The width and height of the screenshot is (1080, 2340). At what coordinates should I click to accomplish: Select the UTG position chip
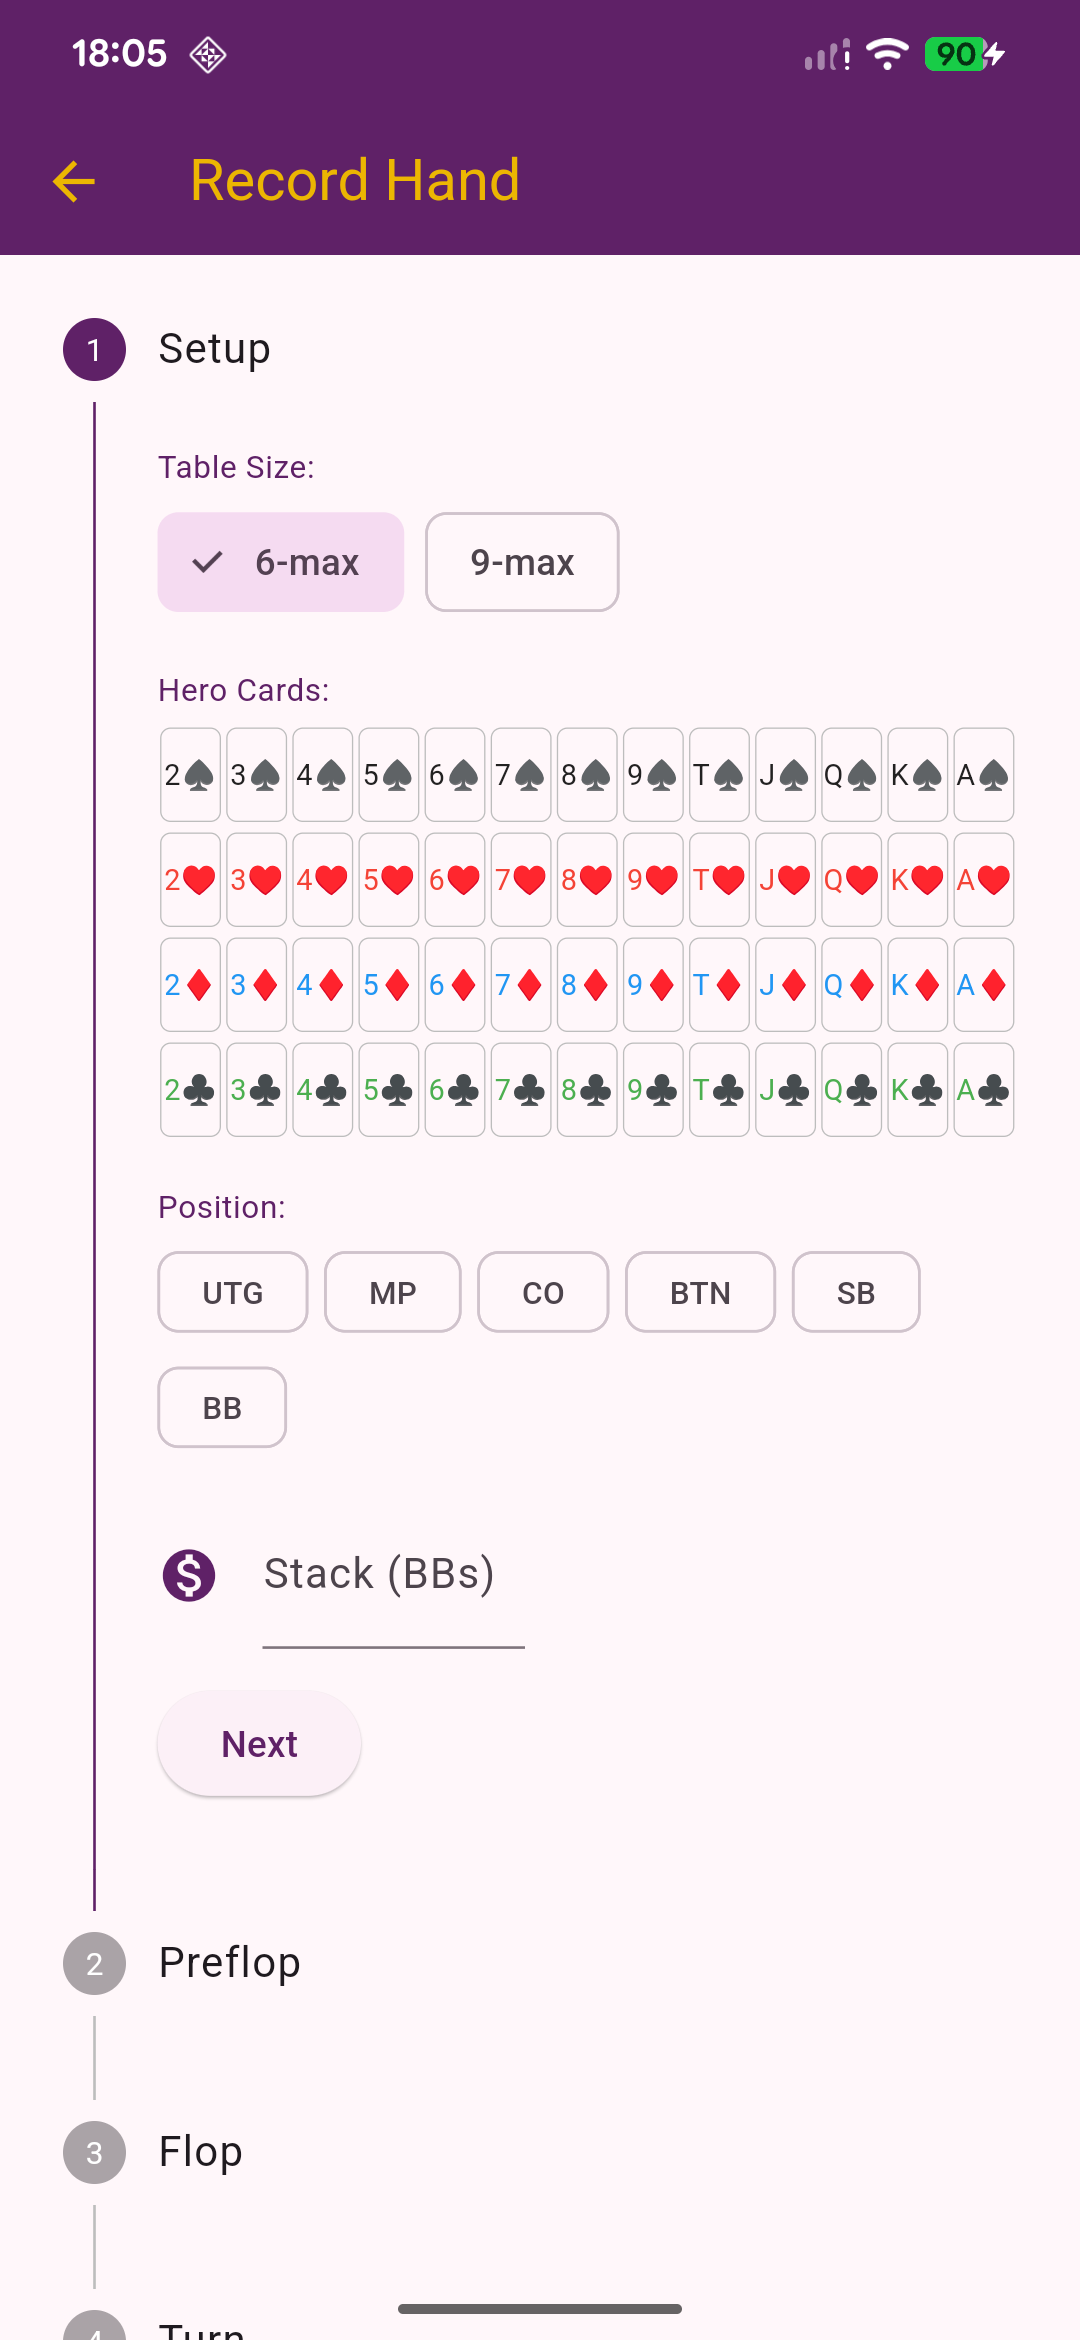(x=233, y=1292)
